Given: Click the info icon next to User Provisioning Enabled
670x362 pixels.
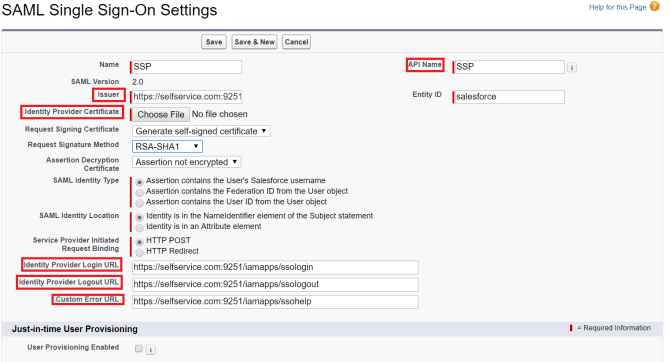Looking at the screenshot, I should tap(150, 350).
